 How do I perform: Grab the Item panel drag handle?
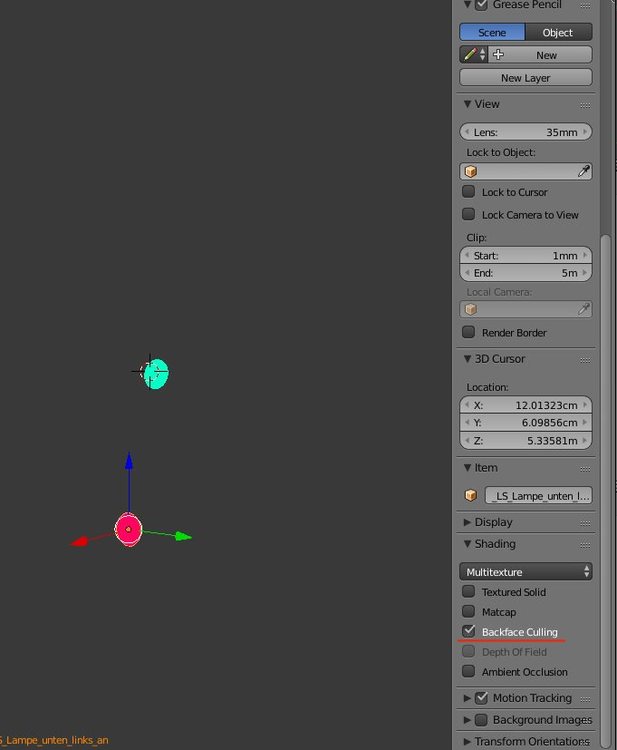point(585,469)
